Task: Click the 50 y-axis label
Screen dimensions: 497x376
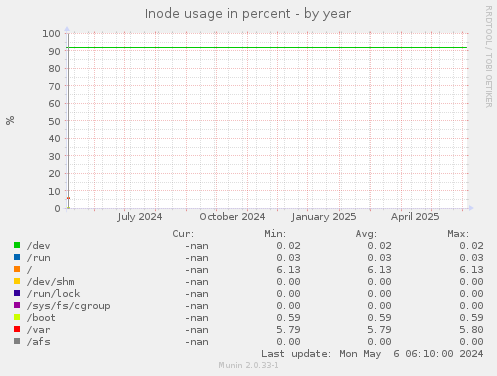Action: (x=55, y=121)
